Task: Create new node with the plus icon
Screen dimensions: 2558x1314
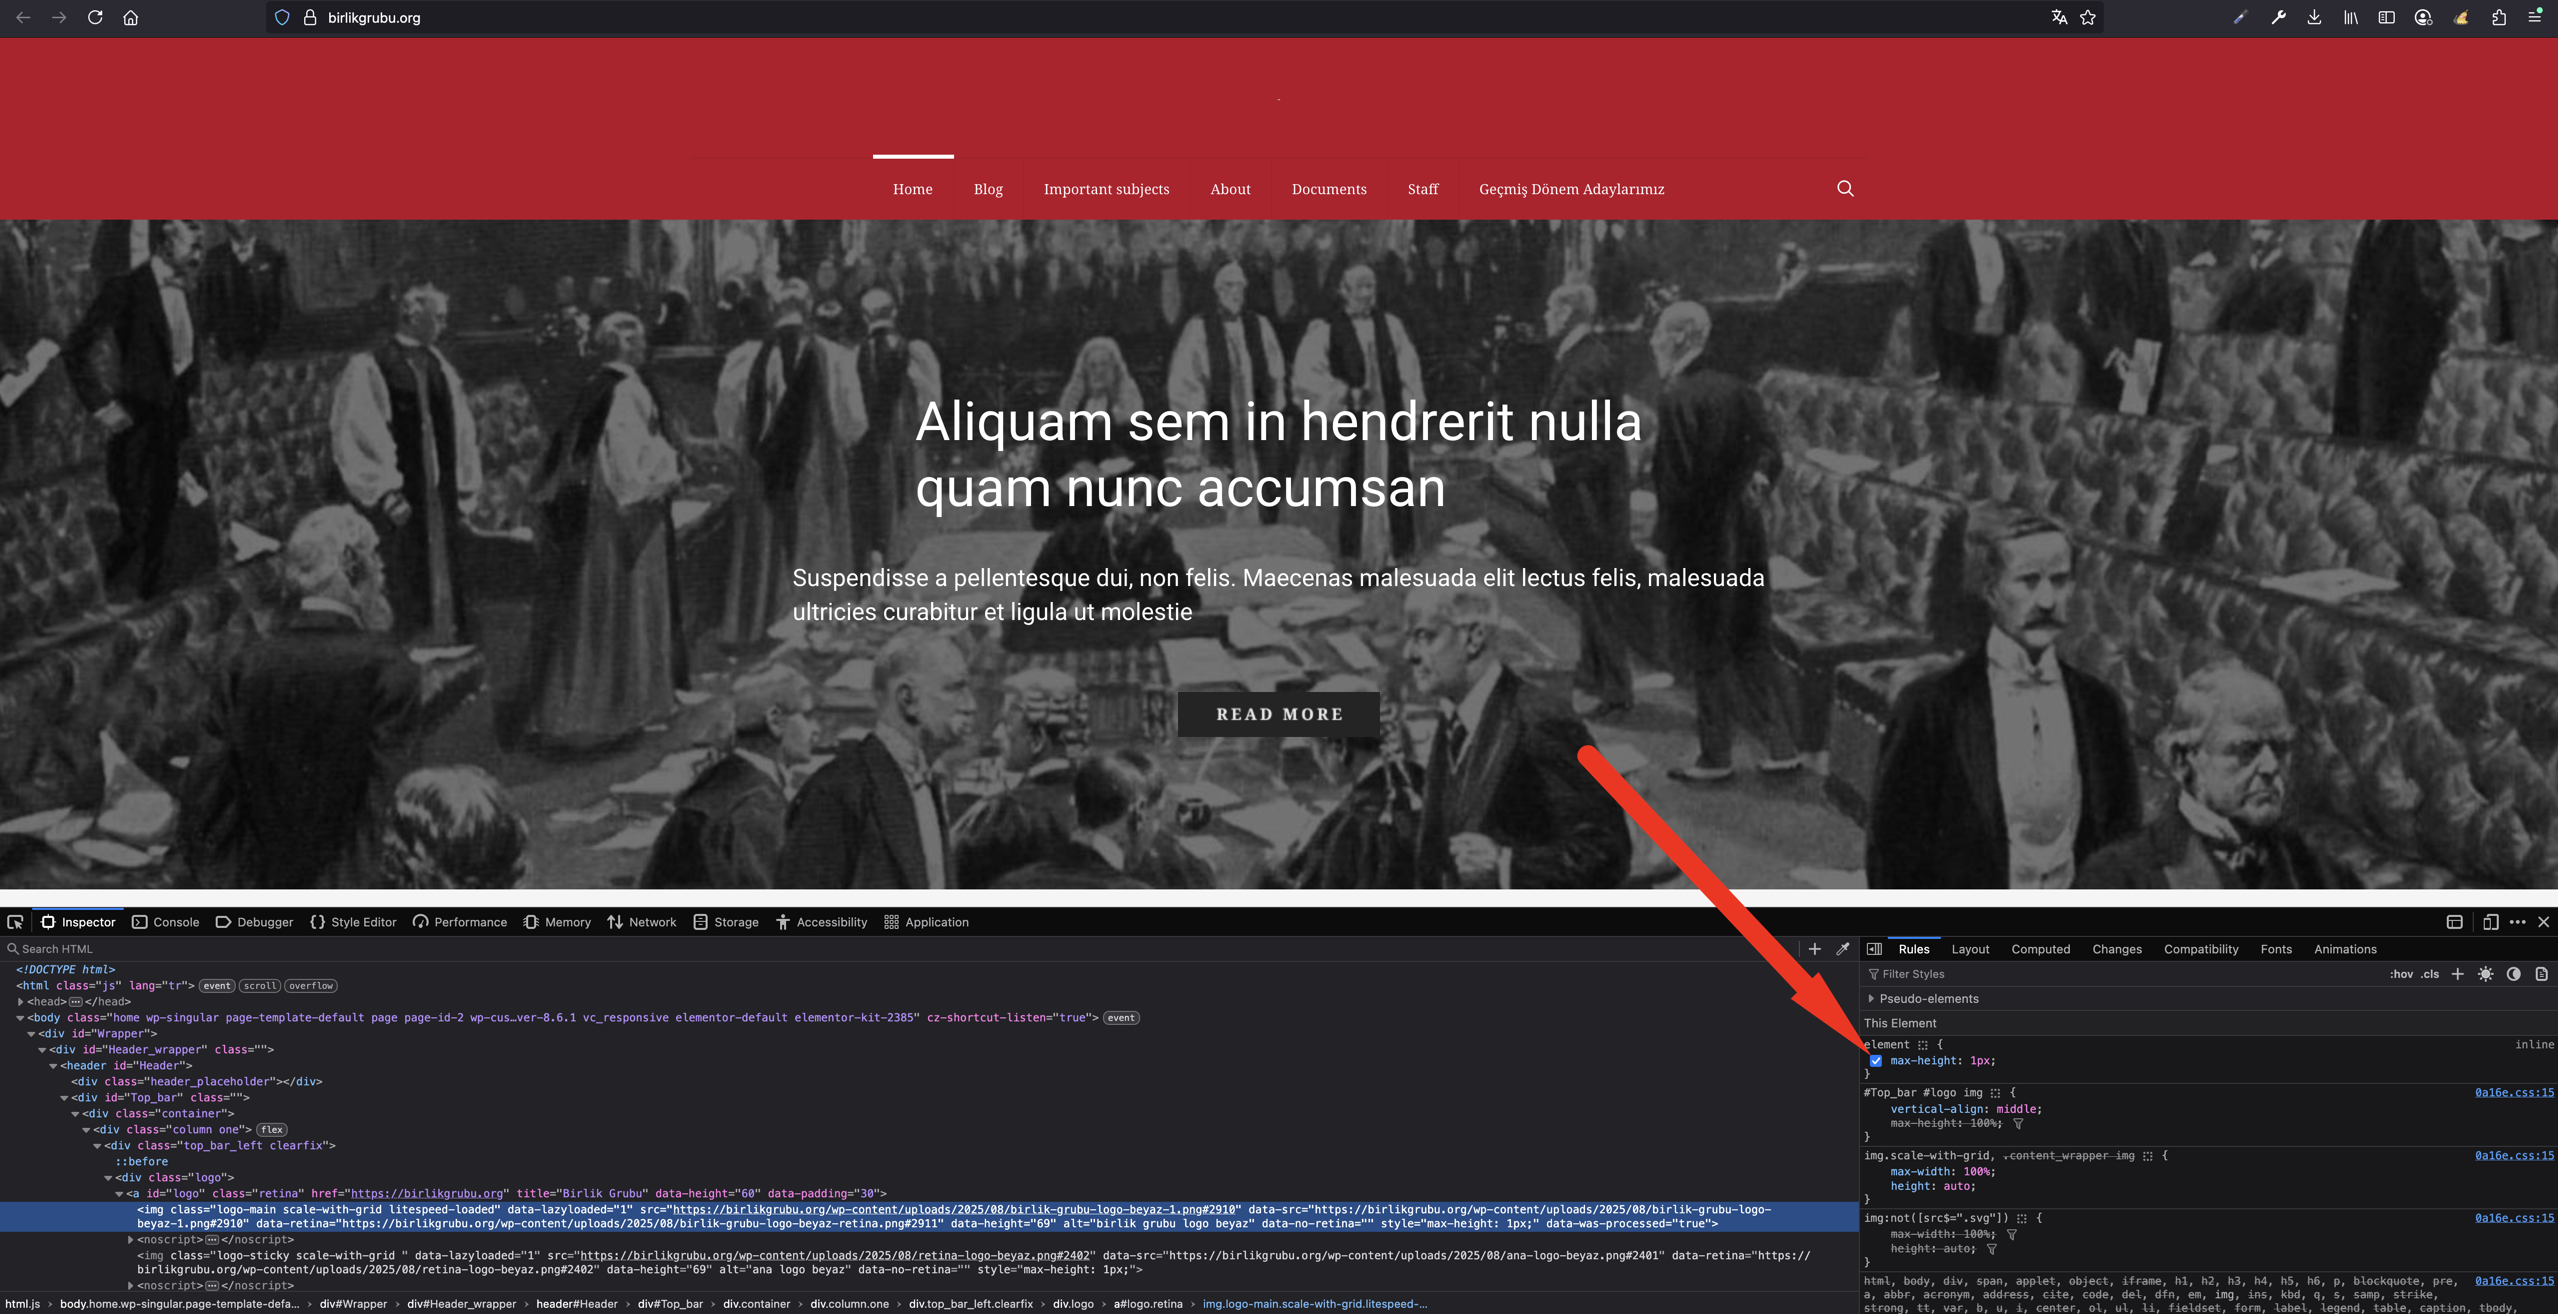Action: tap(1814, 949)
